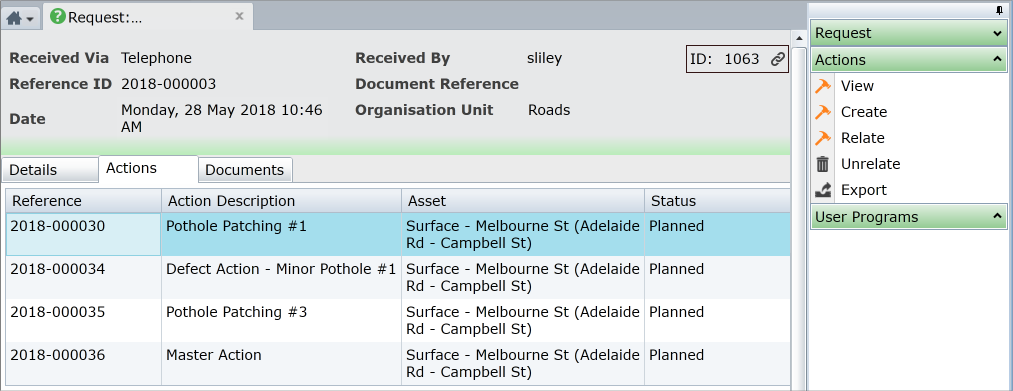The height and width of the screenshot is (391, 1013).
Task: Click the vertical scrollbar up arrow
Action: coord(799,38)
